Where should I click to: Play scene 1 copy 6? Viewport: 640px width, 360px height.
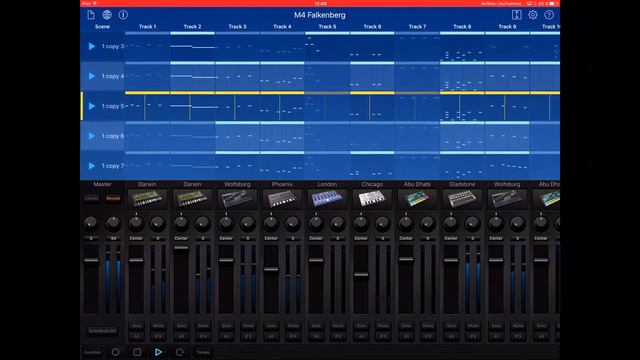pos(92,136)
